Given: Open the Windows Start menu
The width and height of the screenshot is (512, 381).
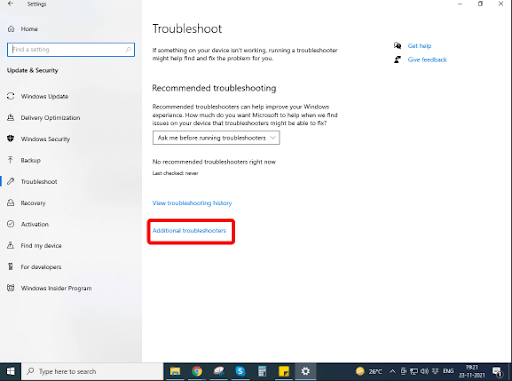Looking at the screenshot, I should click(10, 371).
